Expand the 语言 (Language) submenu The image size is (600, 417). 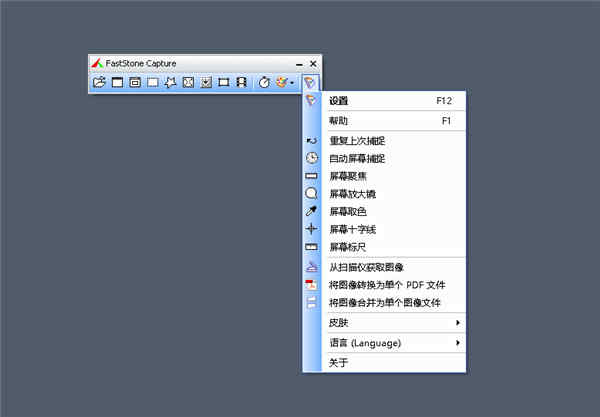[393, 343]
